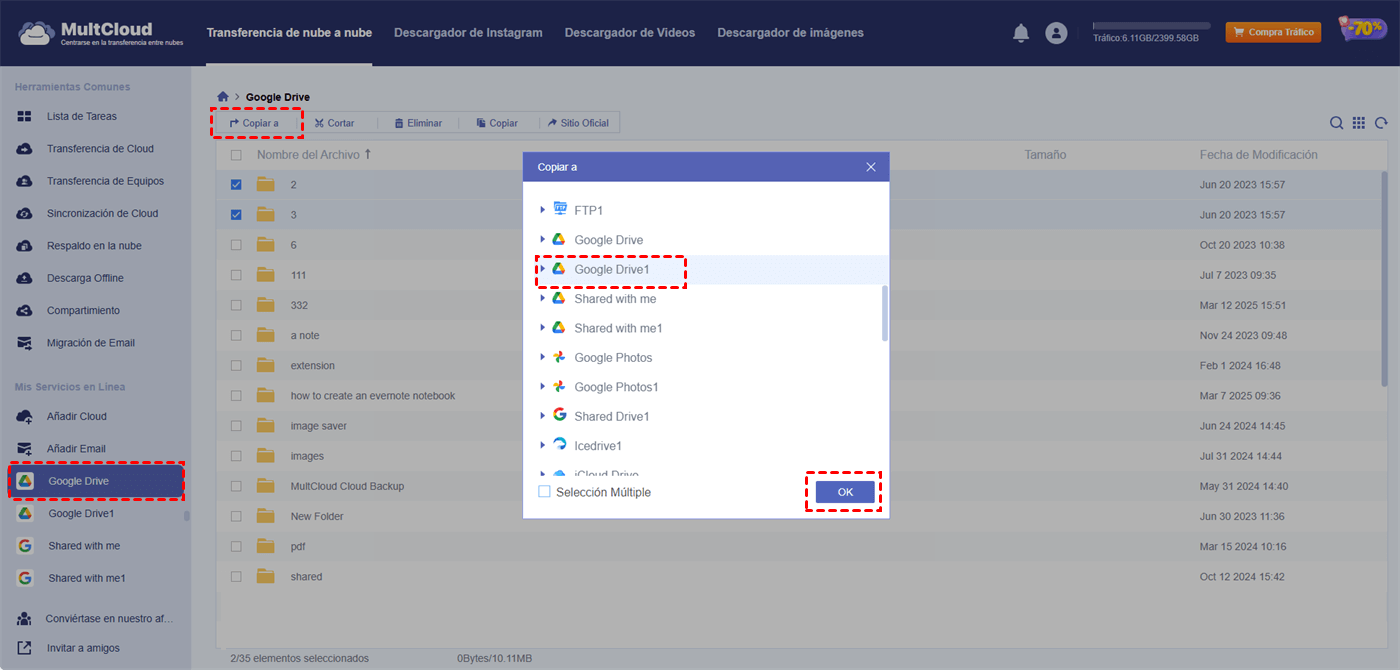1400x670 pixels.
Task: Check the folder 332 checkbox
Action: pyautogui.click(x=236, y=305)
